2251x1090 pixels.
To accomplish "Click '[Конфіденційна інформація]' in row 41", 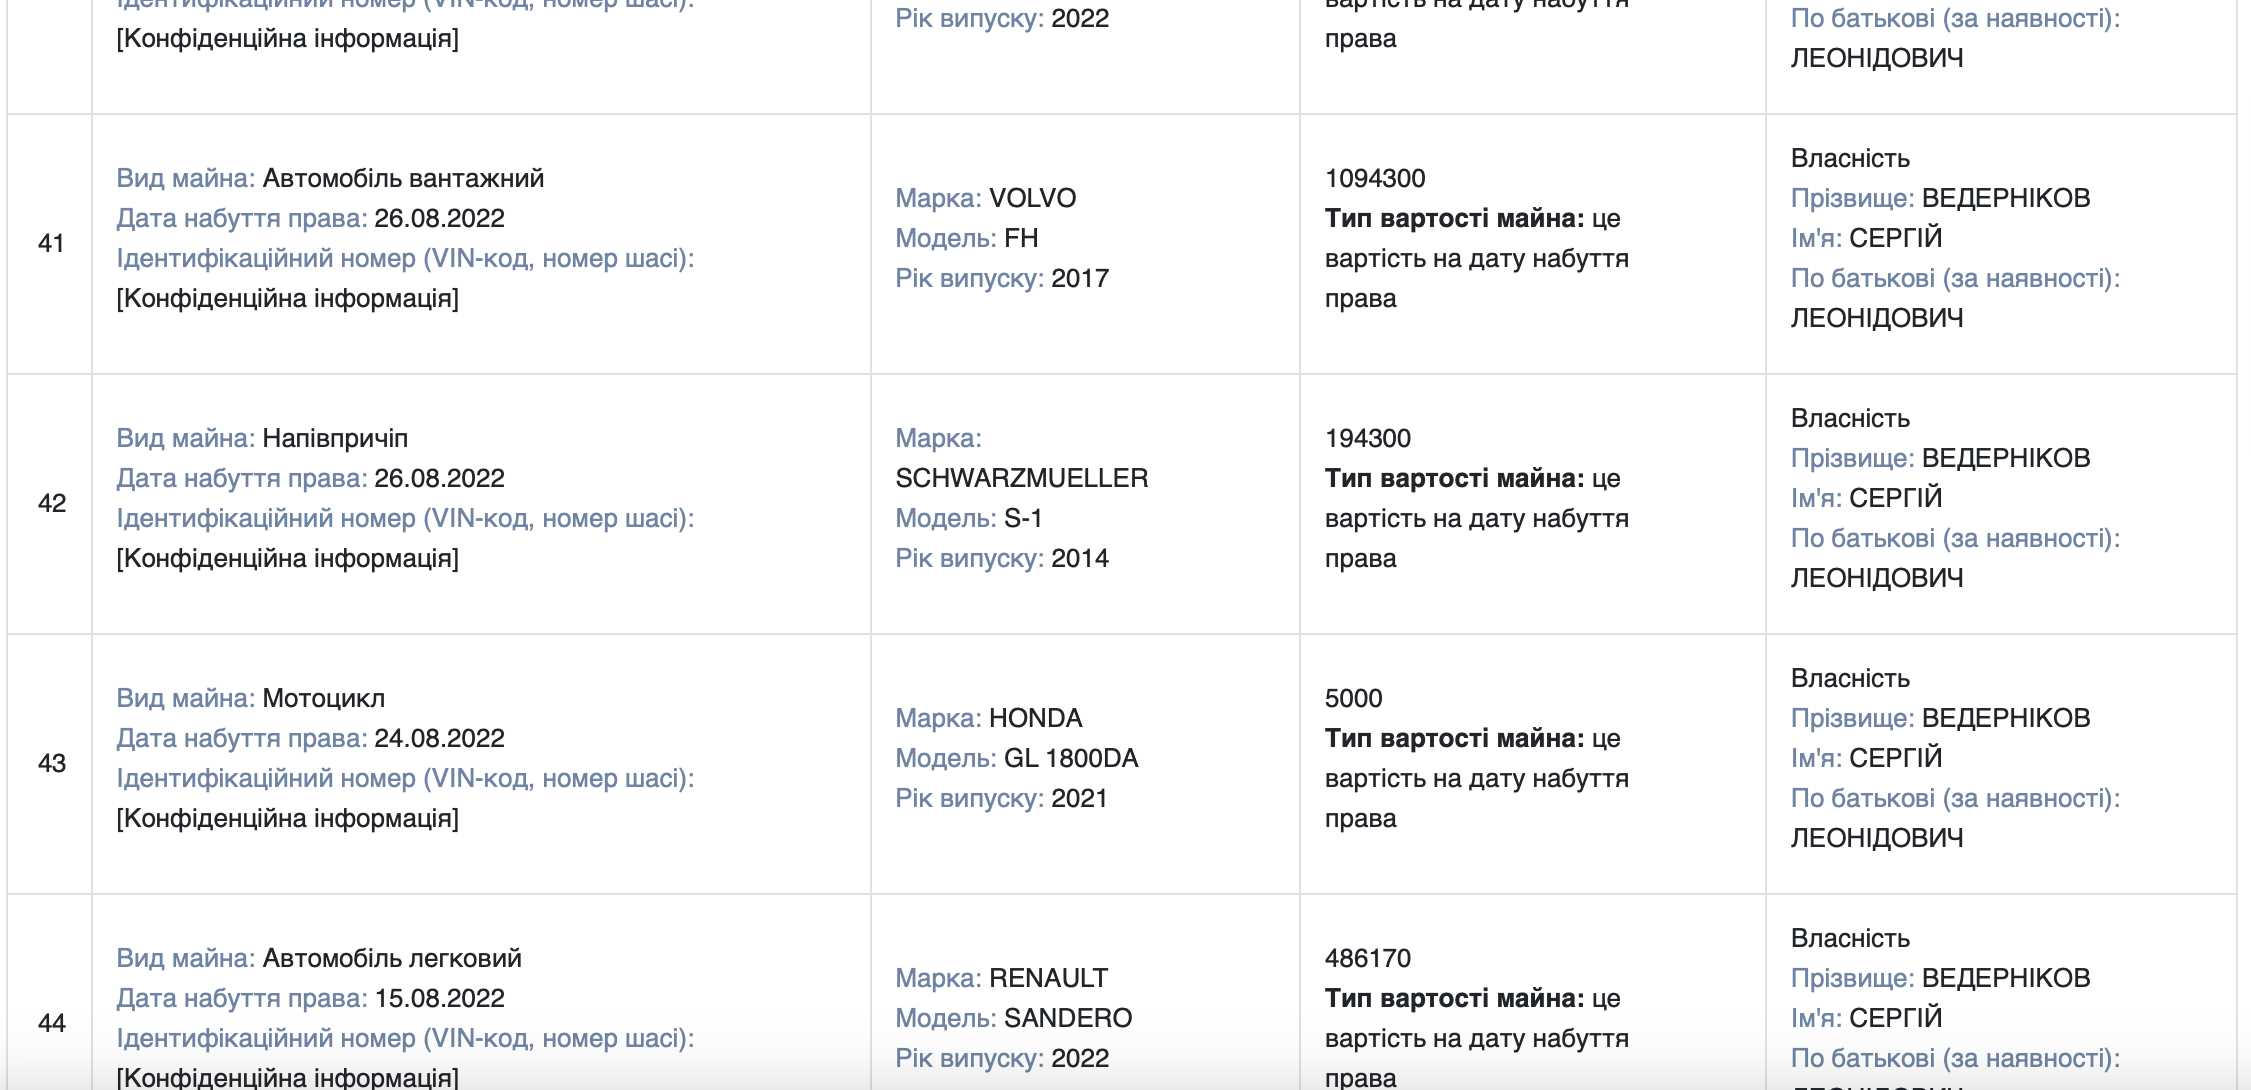I will [x=288, y=298].
